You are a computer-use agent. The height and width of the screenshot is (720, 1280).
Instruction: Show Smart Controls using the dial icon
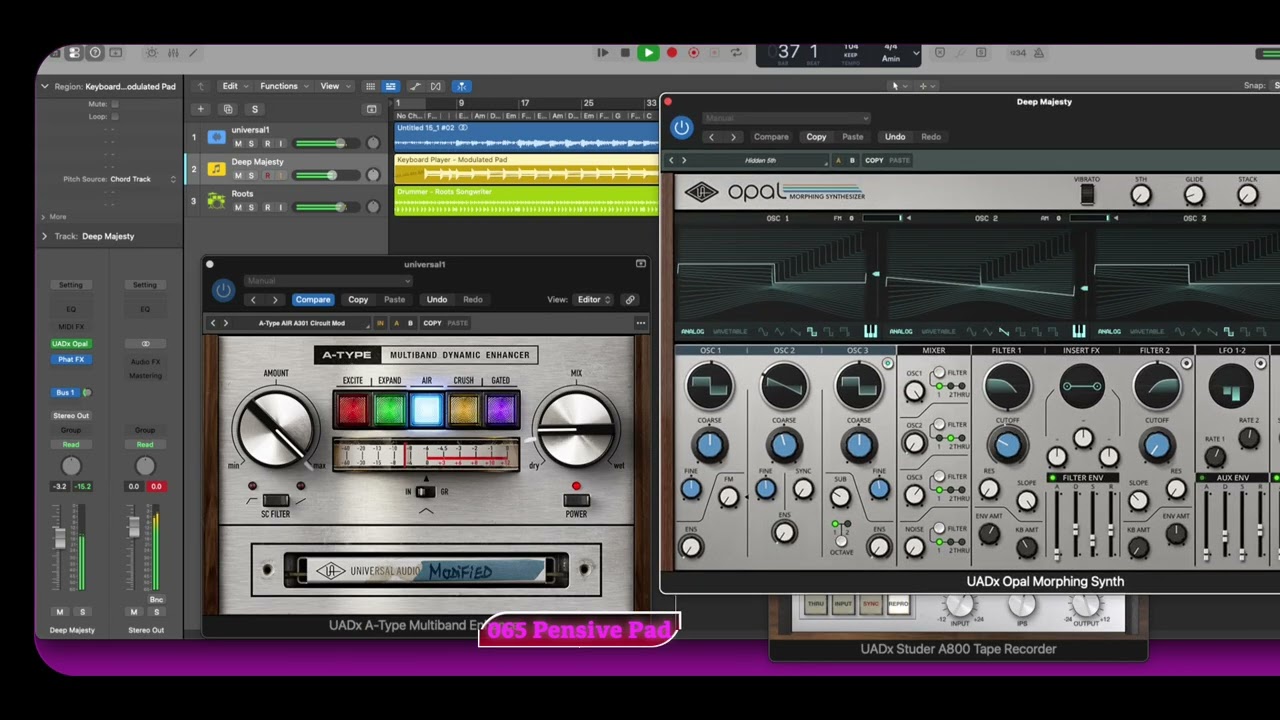tap(151, 53)
